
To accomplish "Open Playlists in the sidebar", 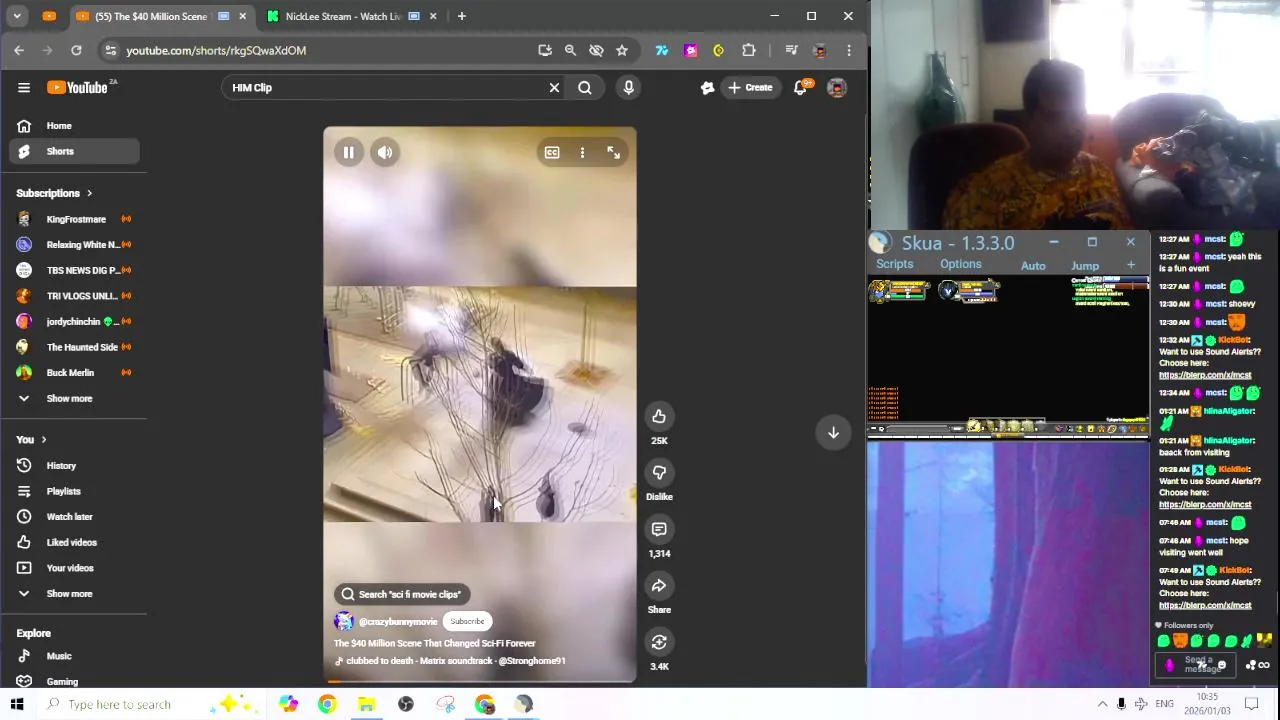I will pos(74,491).
